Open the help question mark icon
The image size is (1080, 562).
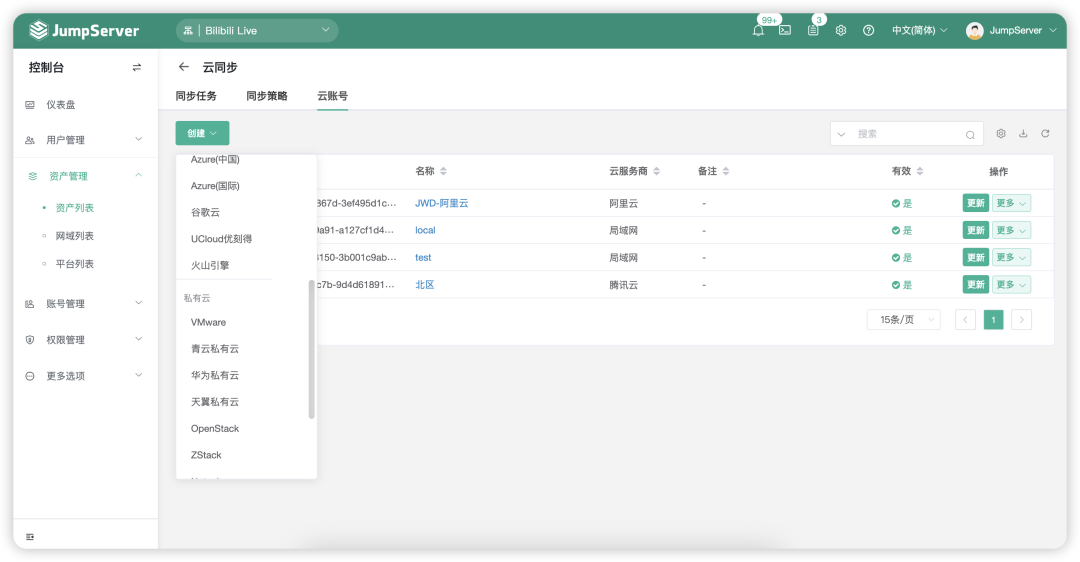click(869, 30)
